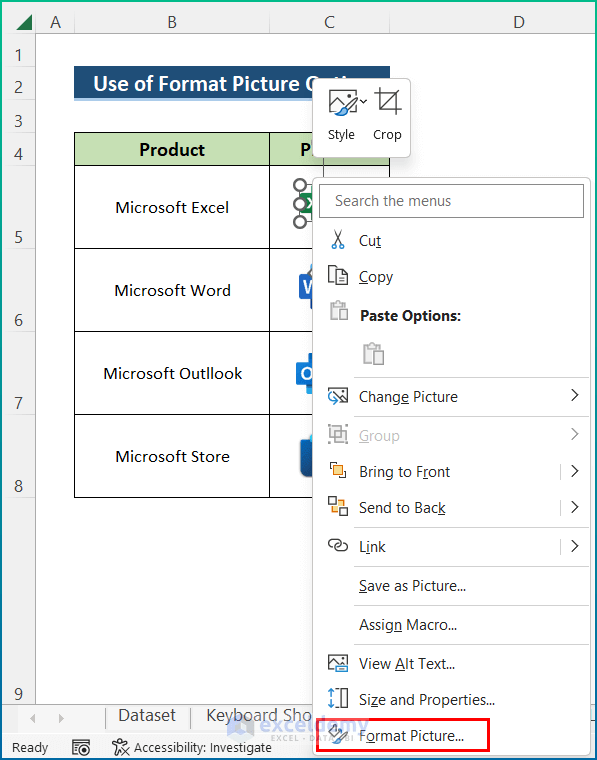This screenshot has width=597, height=760.
Task: Open the picture Style gallery
Action: (x=341, y=116)
